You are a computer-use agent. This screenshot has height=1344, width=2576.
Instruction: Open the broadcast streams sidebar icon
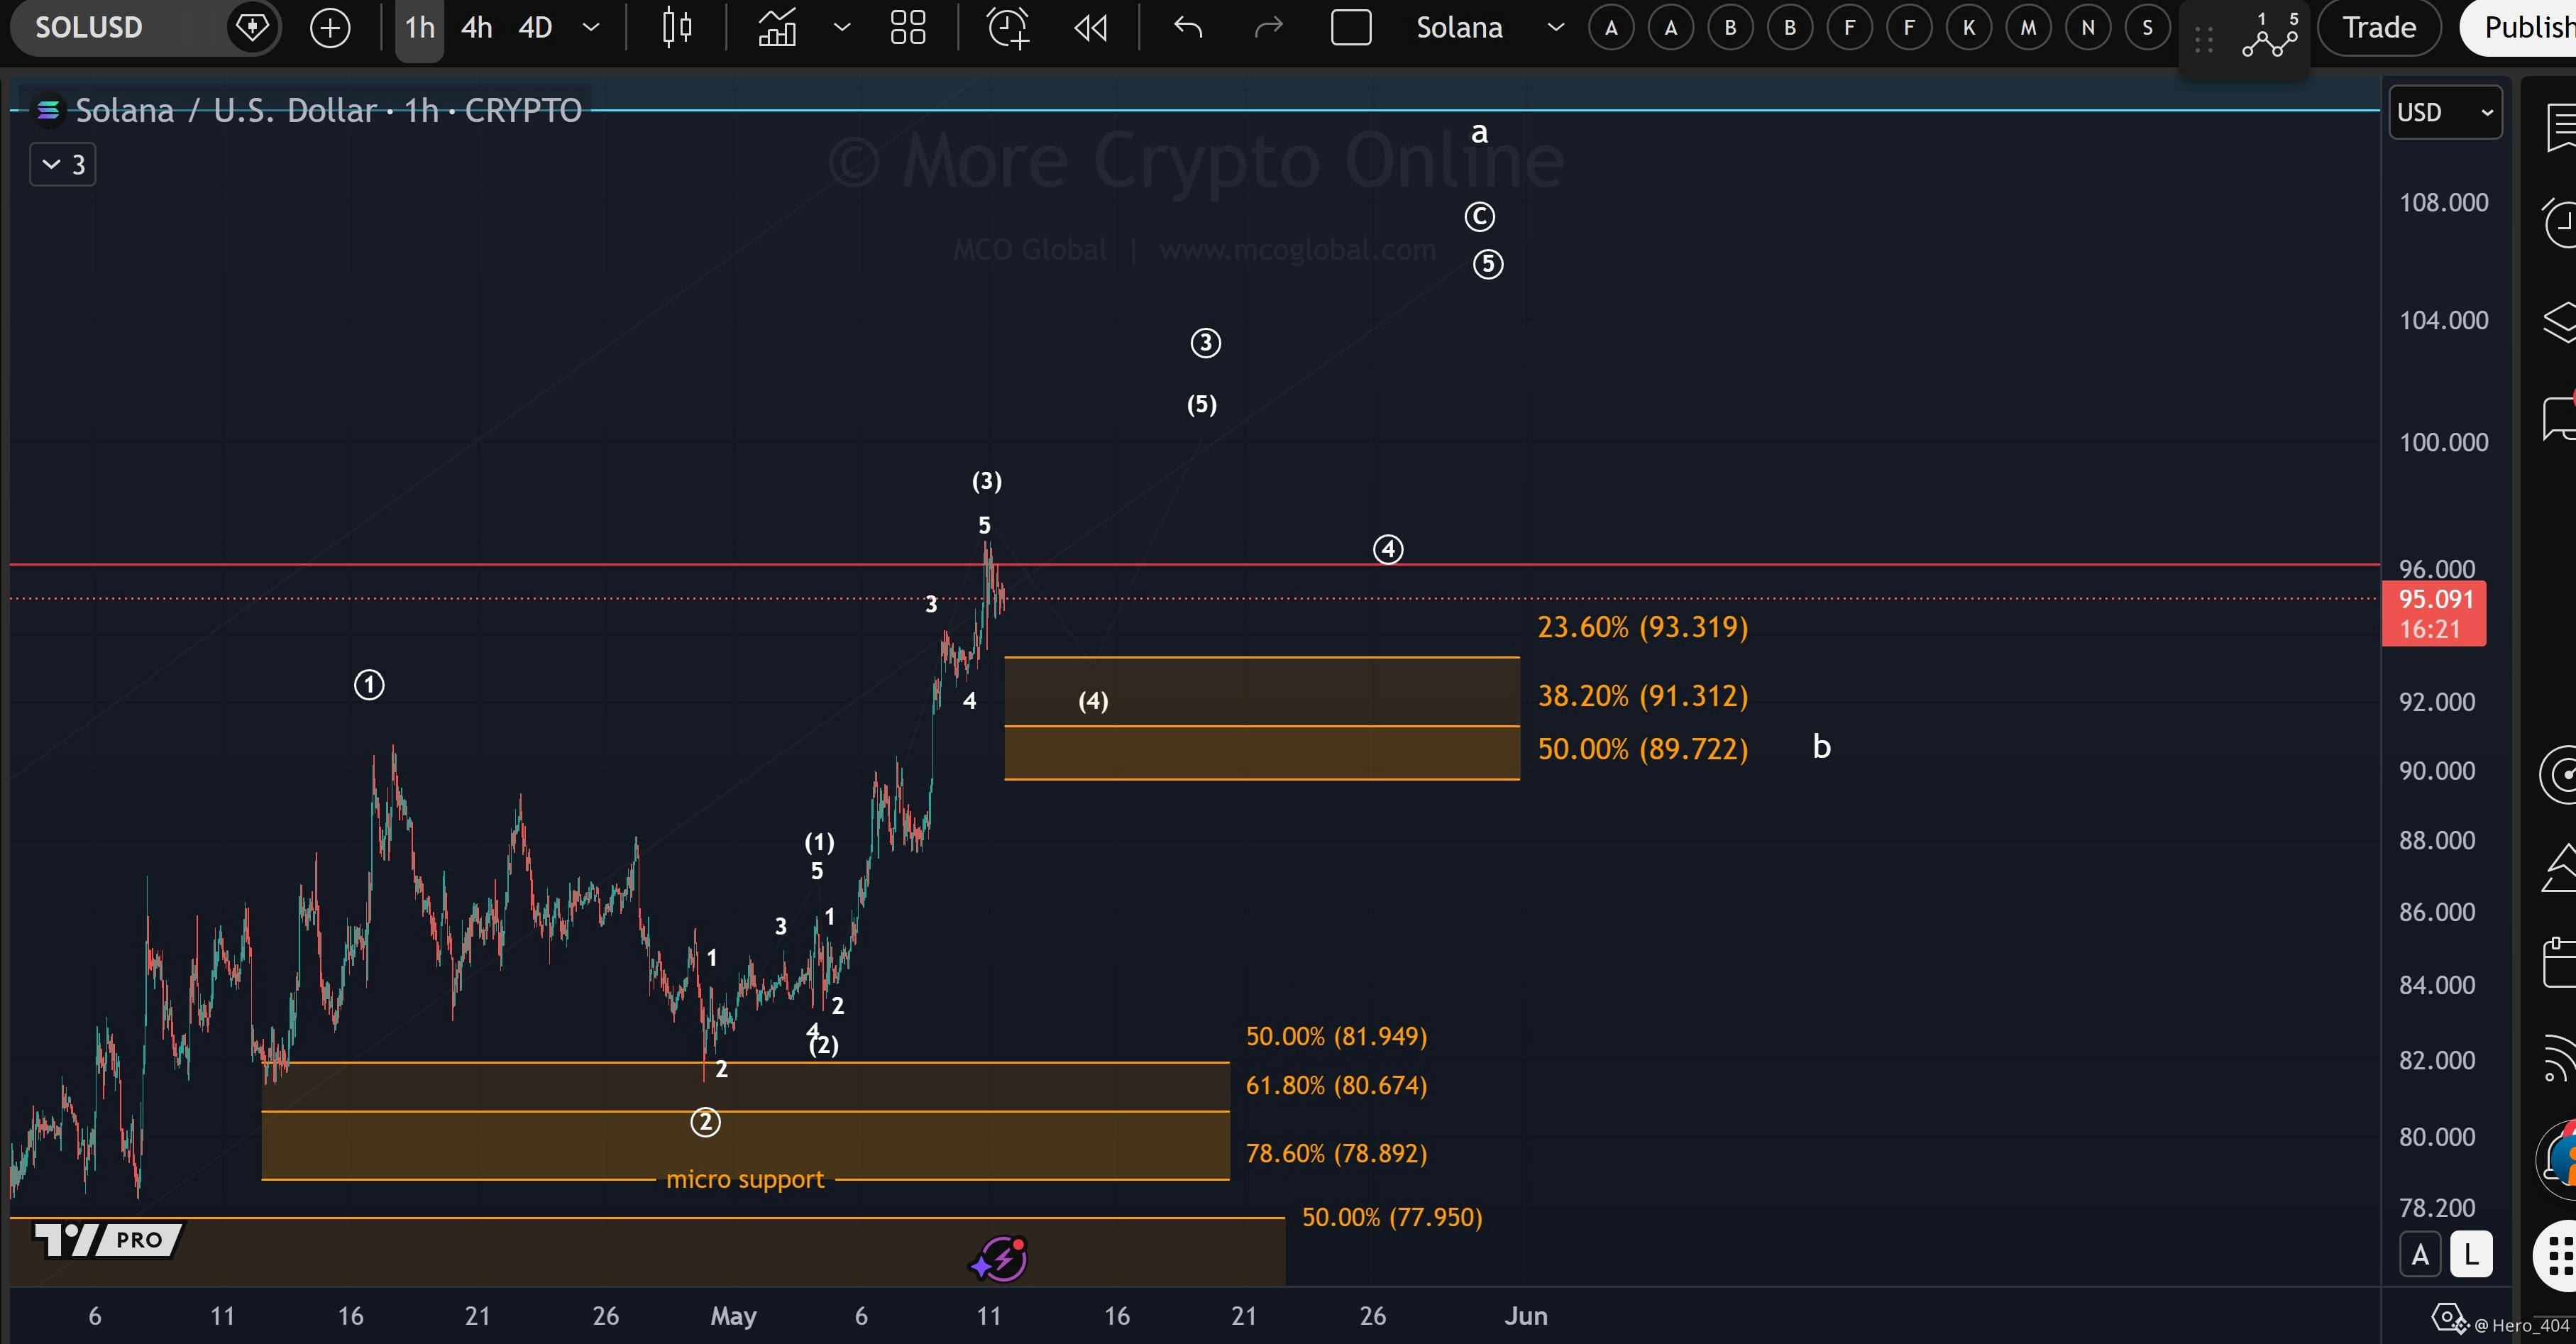(2560, 1059)
